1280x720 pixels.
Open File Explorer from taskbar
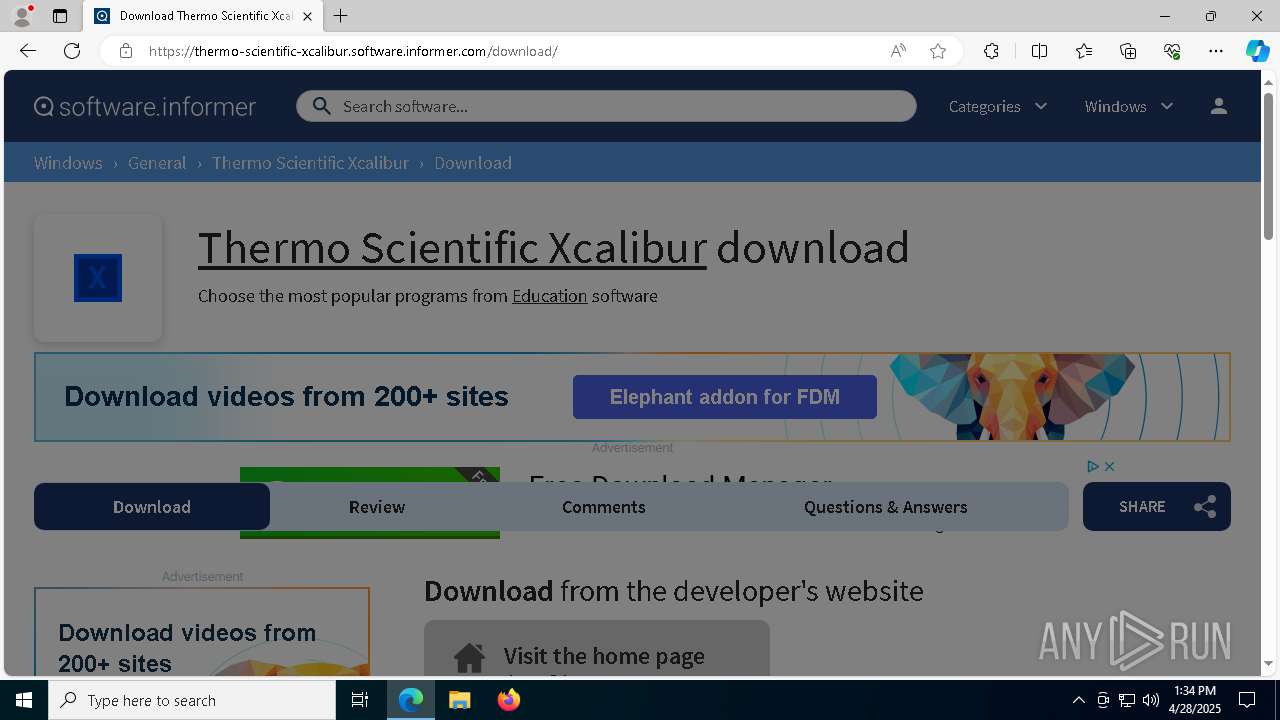pos(460,700)
